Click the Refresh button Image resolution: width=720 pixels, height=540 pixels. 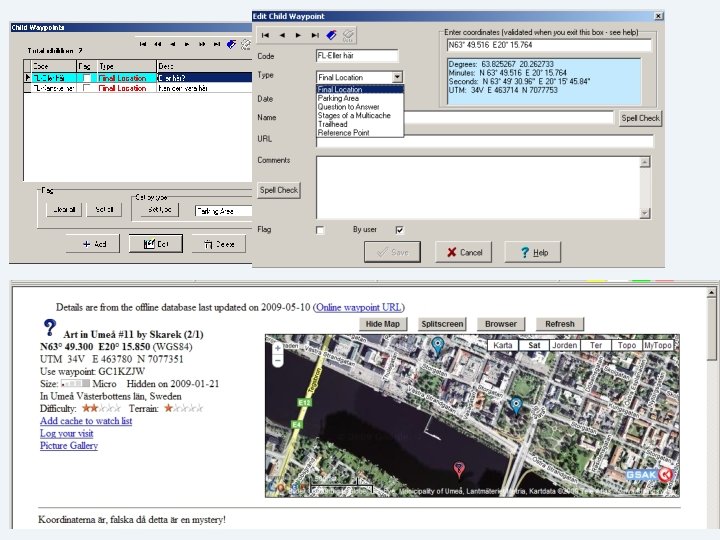(560, 324)
